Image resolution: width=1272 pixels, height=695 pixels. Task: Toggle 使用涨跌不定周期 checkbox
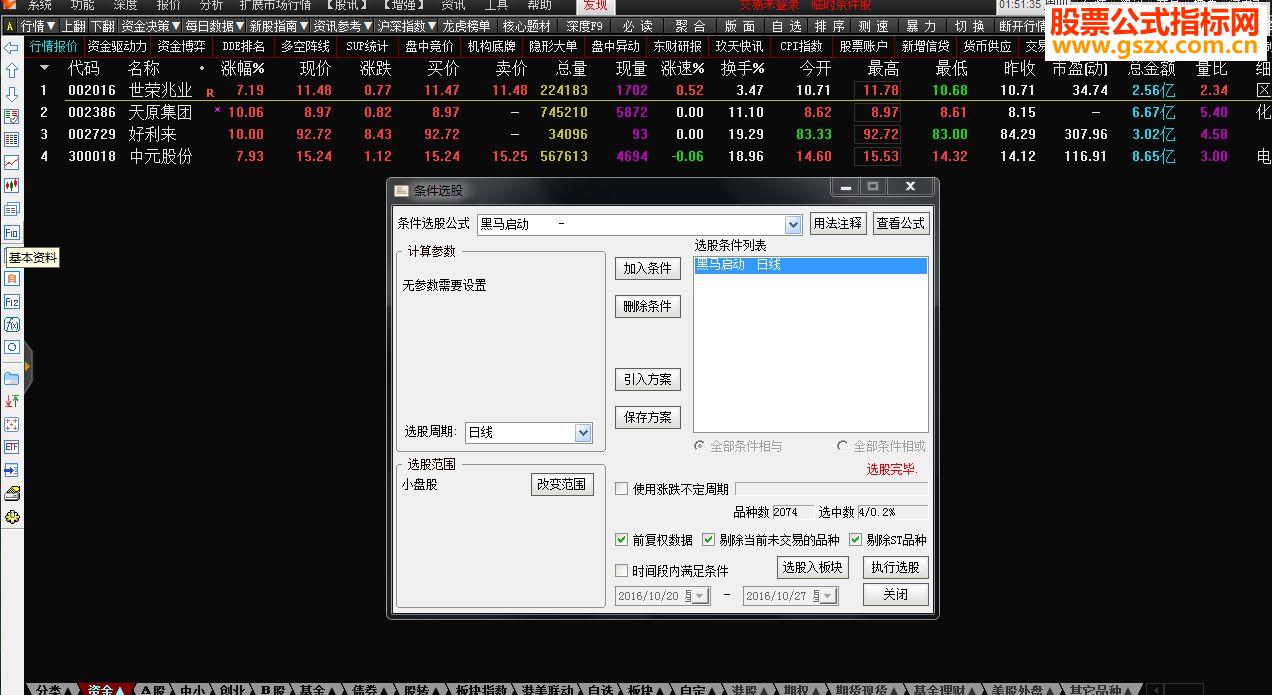click(x=622, y=489)
